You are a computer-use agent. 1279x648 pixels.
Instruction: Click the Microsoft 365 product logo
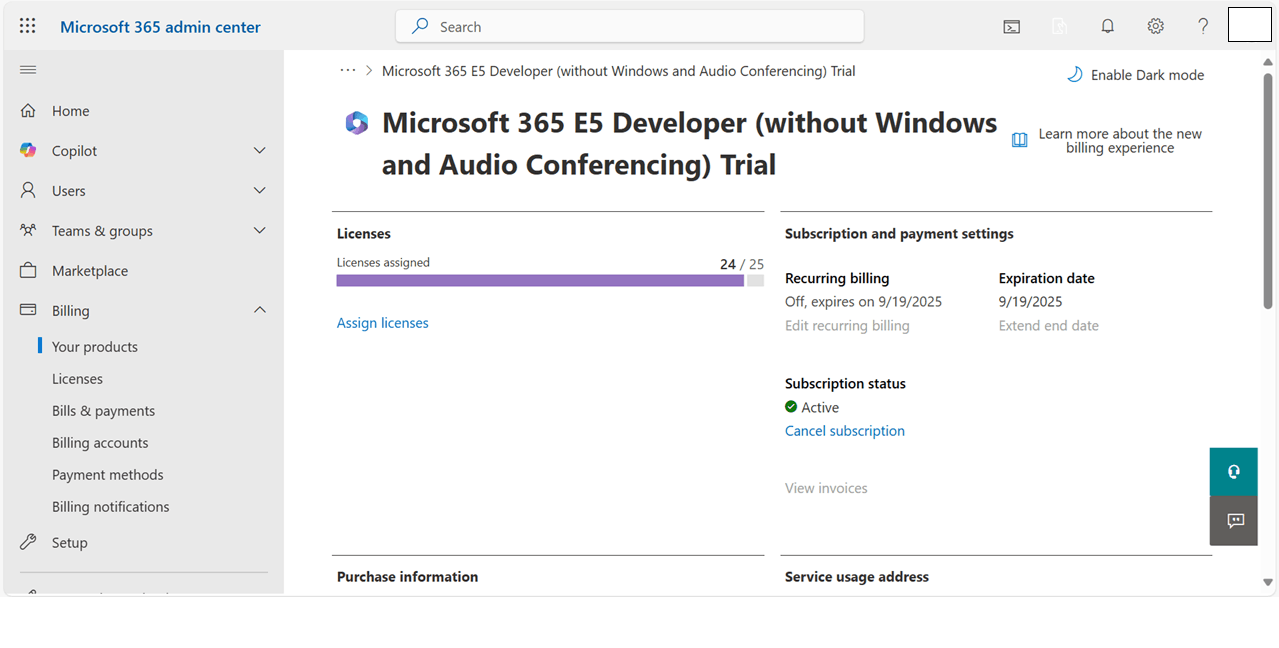point(357,123)
